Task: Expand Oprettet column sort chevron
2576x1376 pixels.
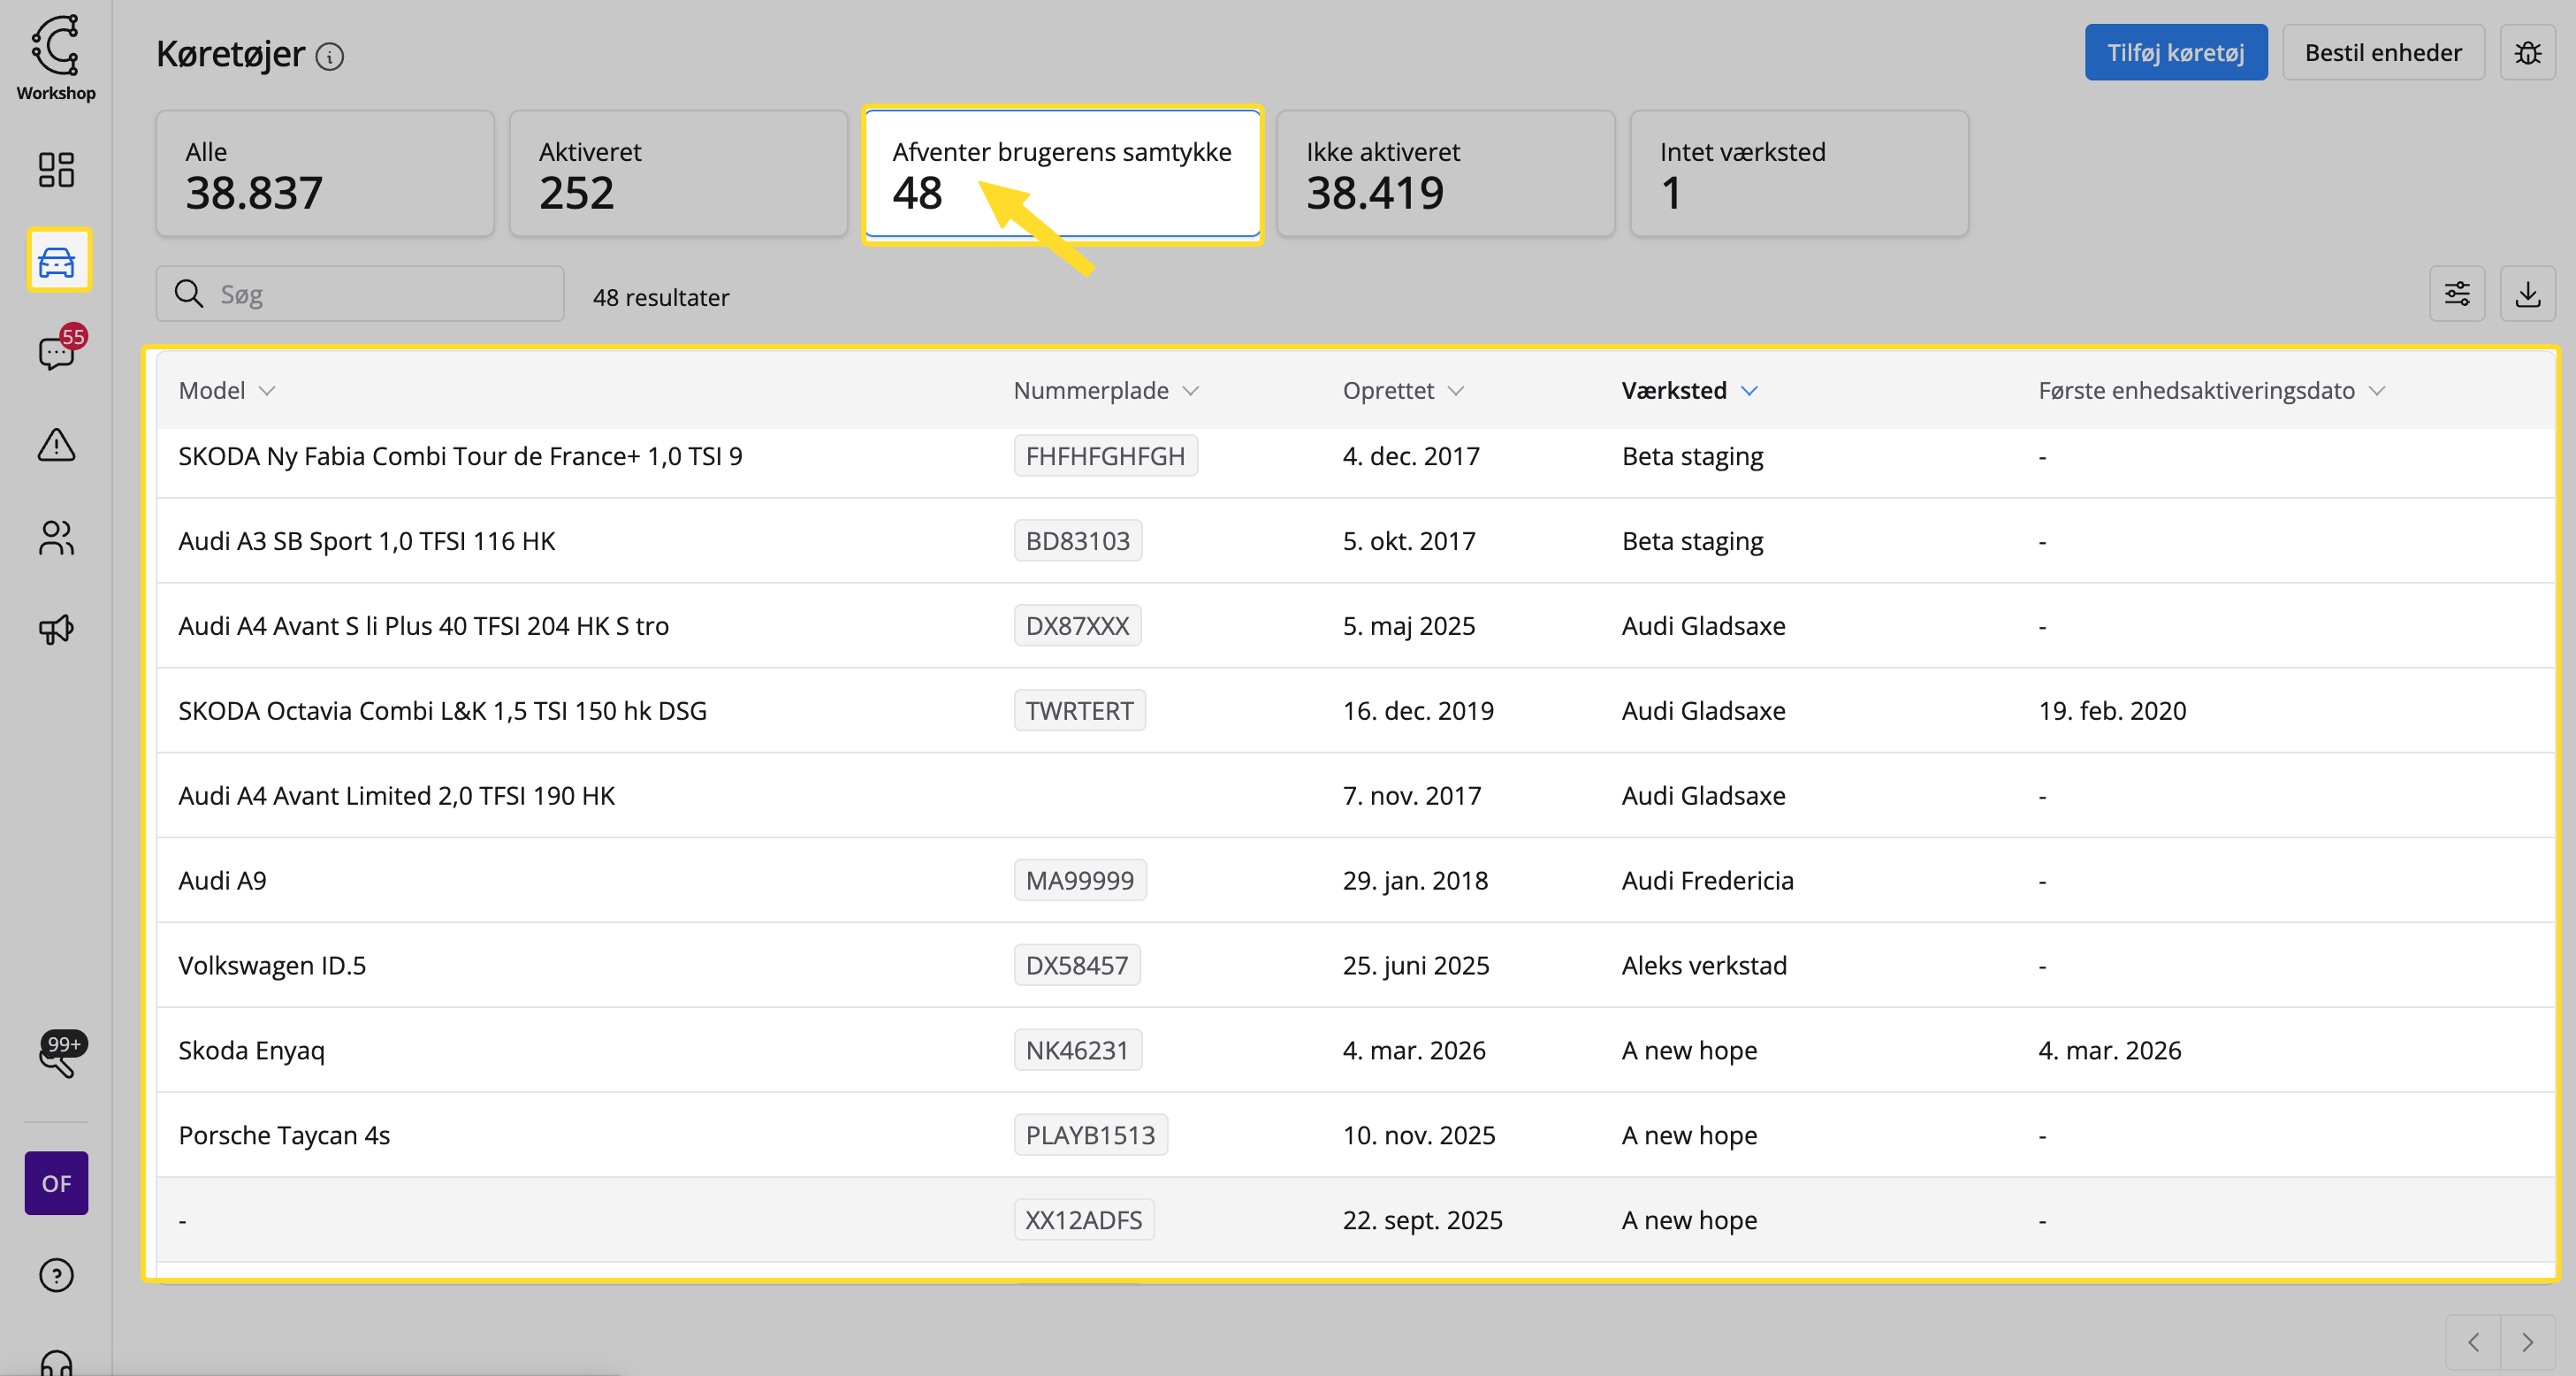Action: 1456,391
